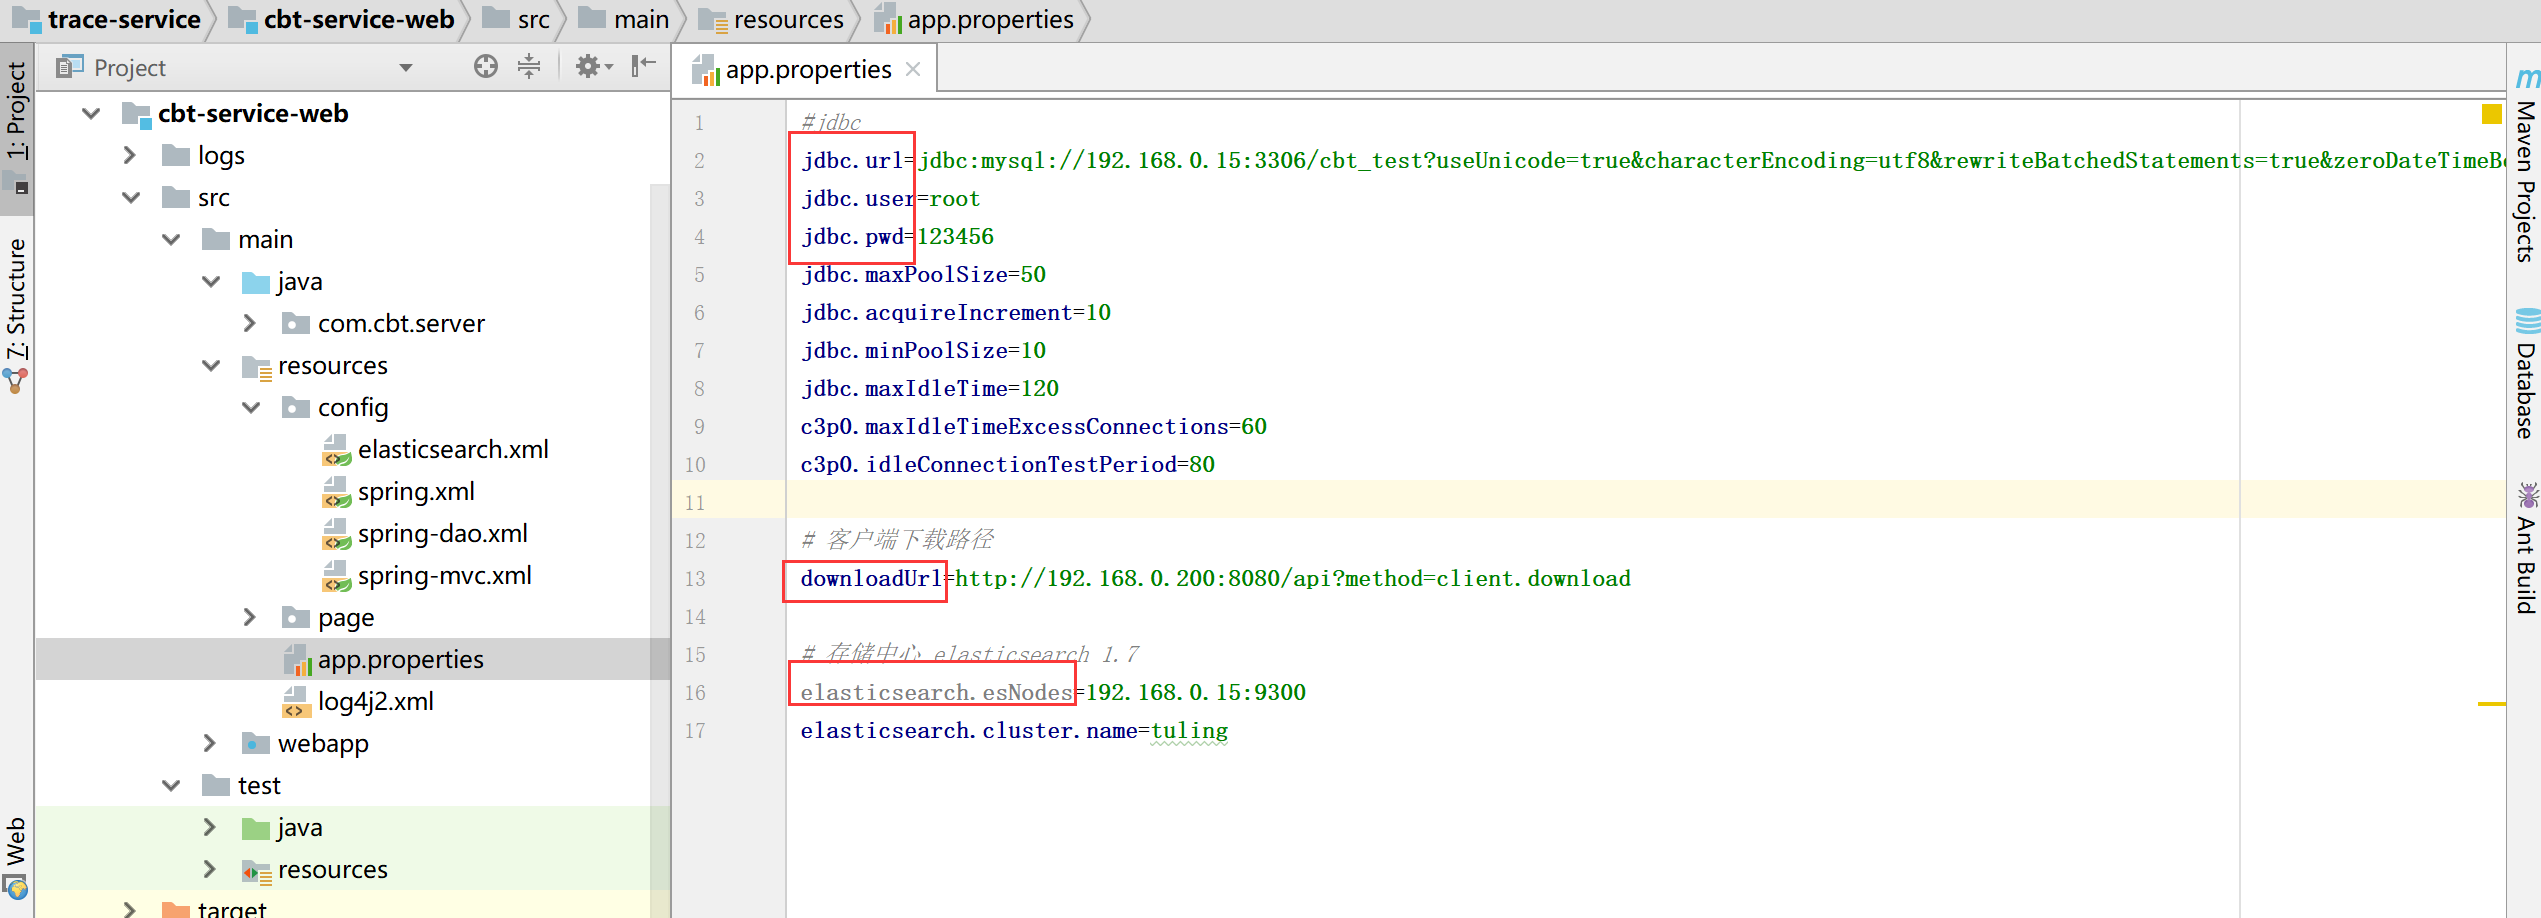Image resolution: width=2541 pixels, height=918 pixels.
Task: Expand the webapp folder
Action: pyautogui.click(x=210, y=743)
